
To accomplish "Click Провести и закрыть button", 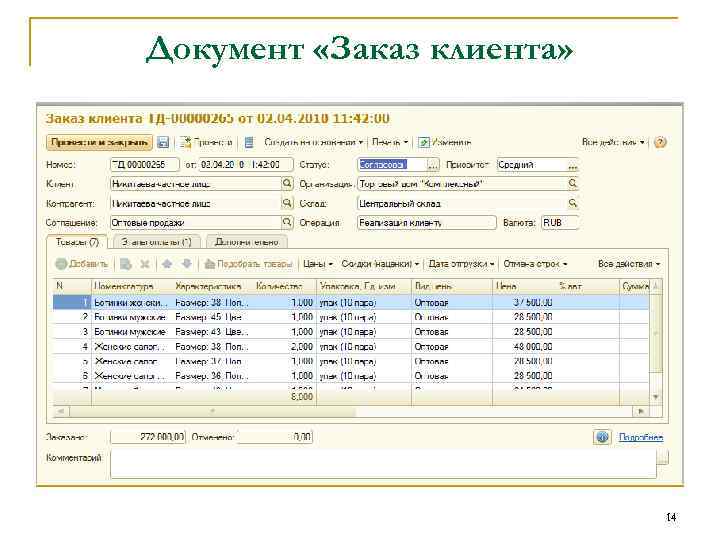I will pyautogui.click(x=99, y=142).
